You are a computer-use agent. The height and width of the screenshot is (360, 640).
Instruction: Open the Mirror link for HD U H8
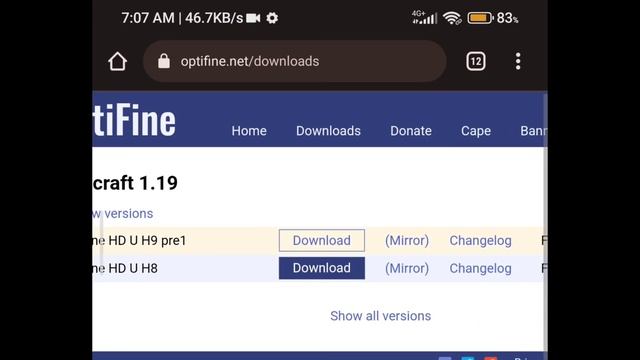(x=407, y=268)
